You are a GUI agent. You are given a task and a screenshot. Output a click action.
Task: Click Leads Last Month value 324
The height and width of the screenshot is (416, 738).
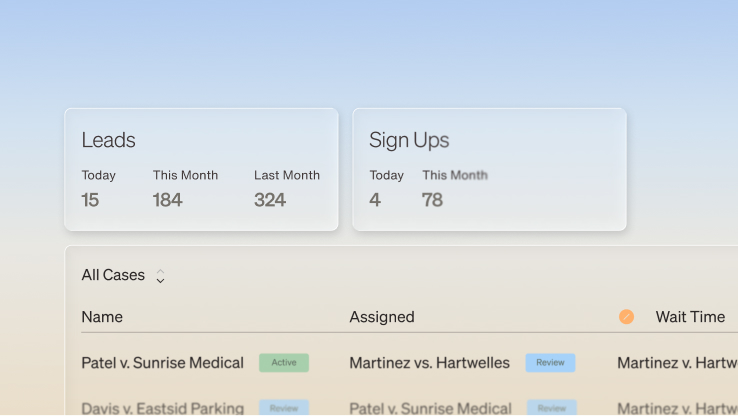[x=270, y=200]
